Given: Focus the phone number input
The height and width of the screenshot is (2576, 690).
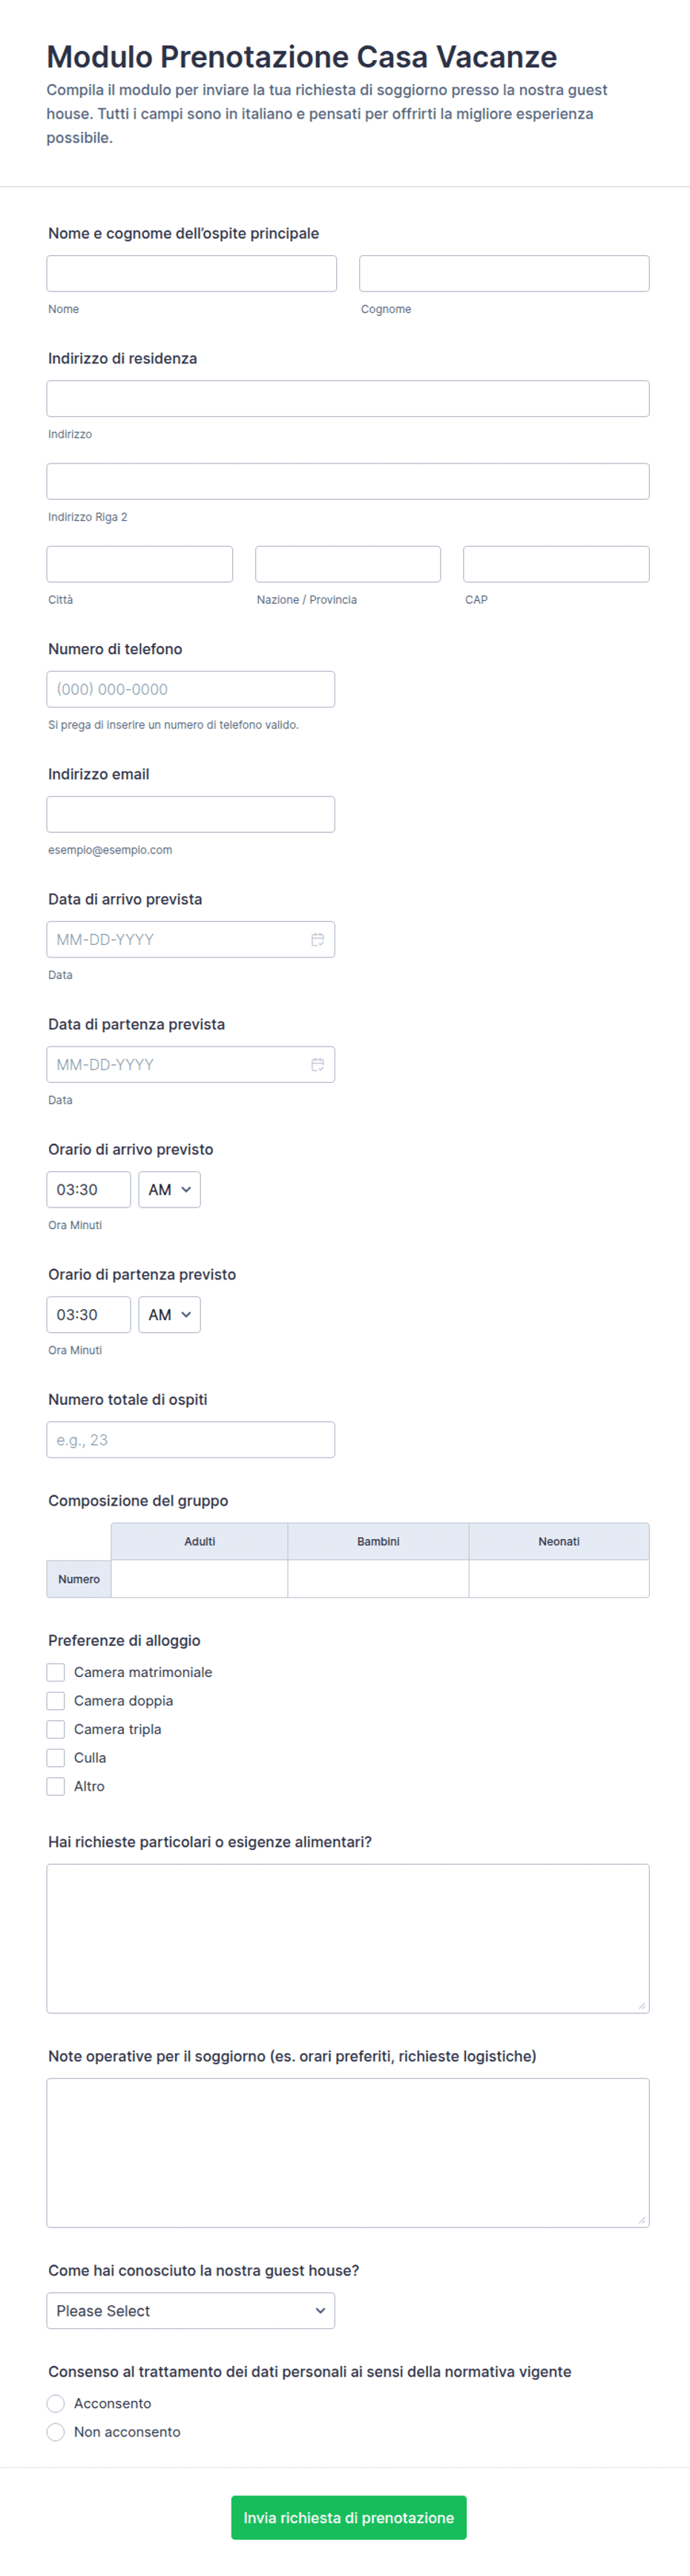Looking at the screenshot, I should tap(190, 689).
